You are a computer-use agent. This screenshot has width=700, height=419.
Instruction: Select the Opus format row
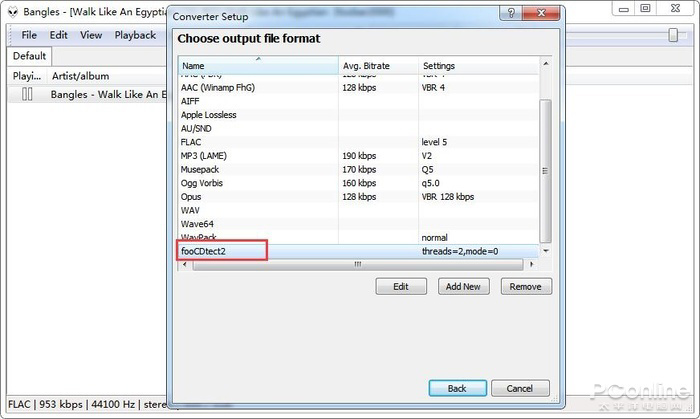[358, 197]
